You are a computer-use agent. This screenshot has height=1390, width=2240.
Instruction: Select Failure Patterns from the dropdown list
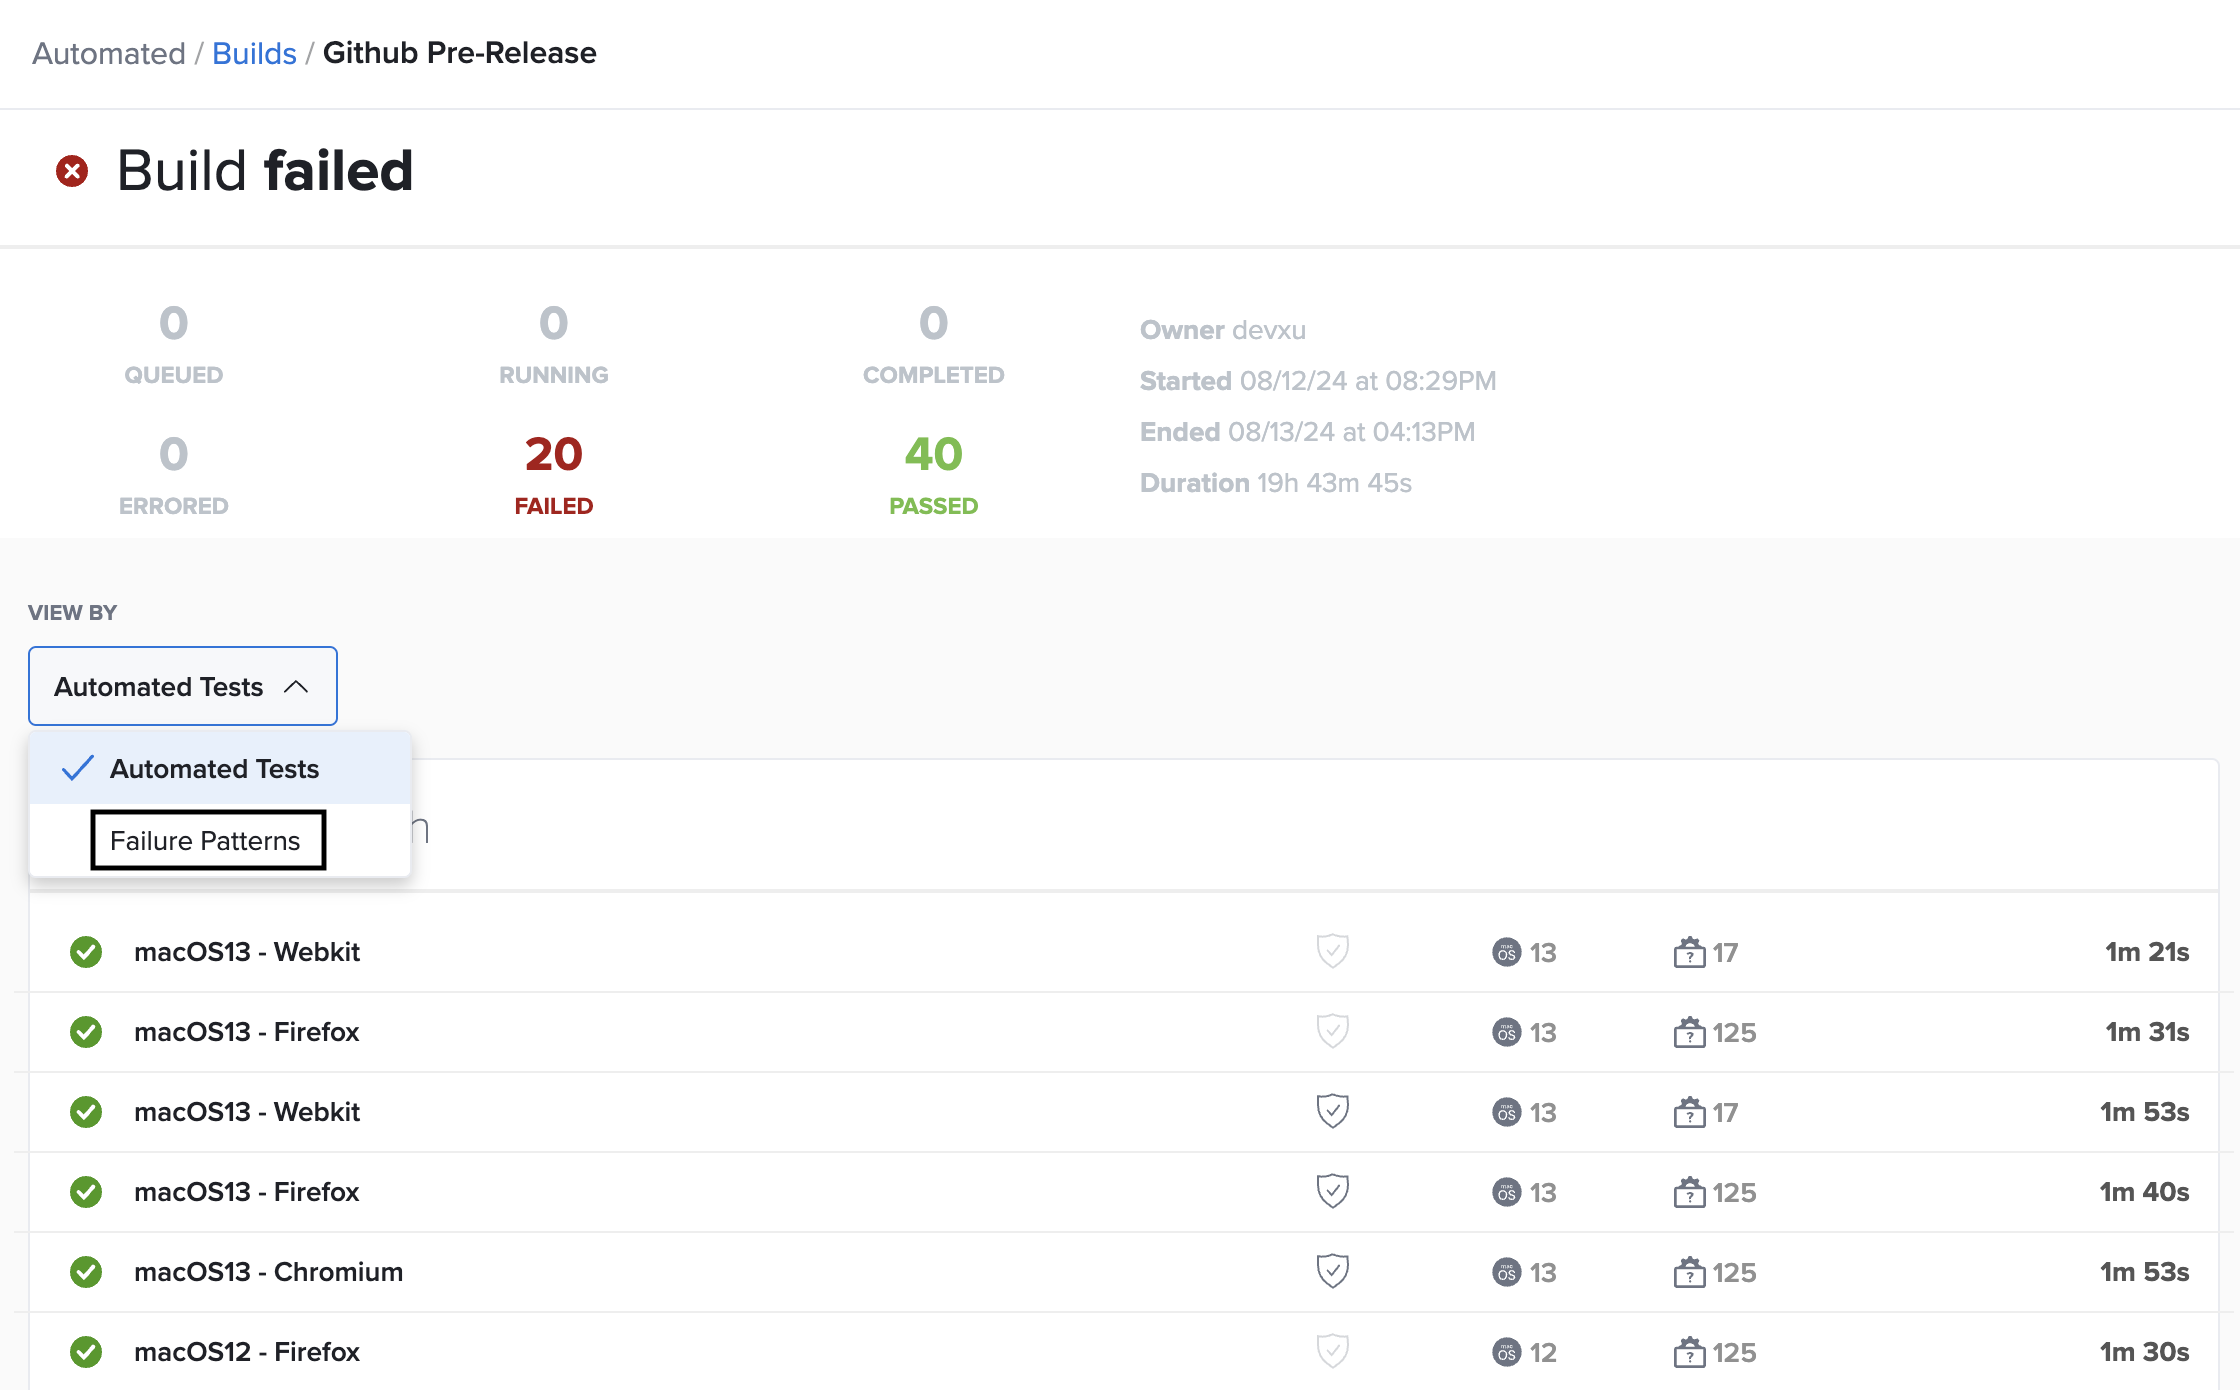[206, 840]
